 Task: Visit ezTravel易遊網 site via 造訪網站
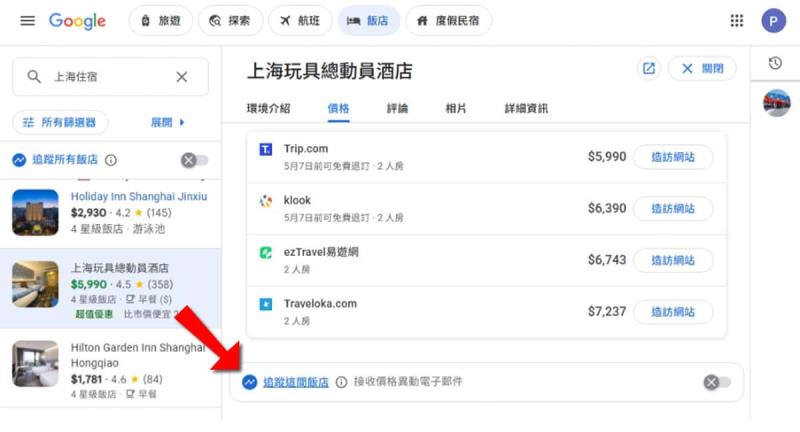coord(673,261)
